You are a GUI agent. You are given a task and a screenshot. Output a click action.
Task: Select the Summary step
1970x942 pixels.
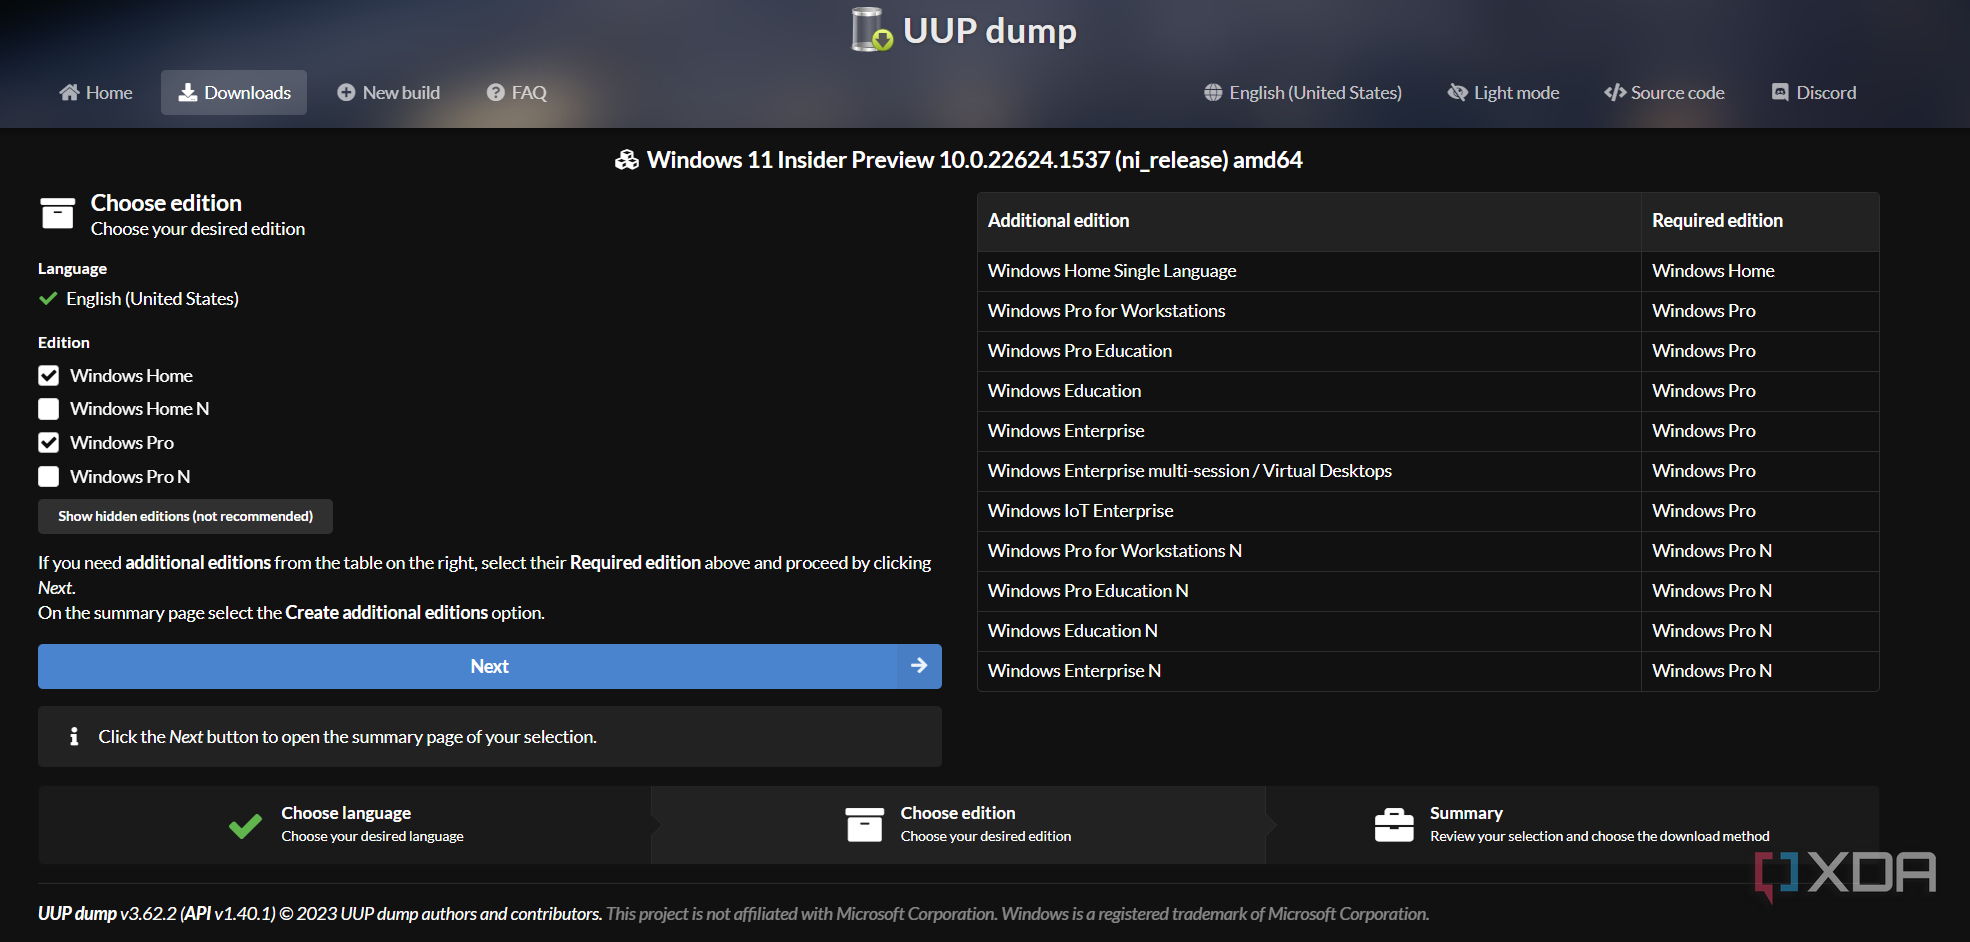tap(1572, 824)
